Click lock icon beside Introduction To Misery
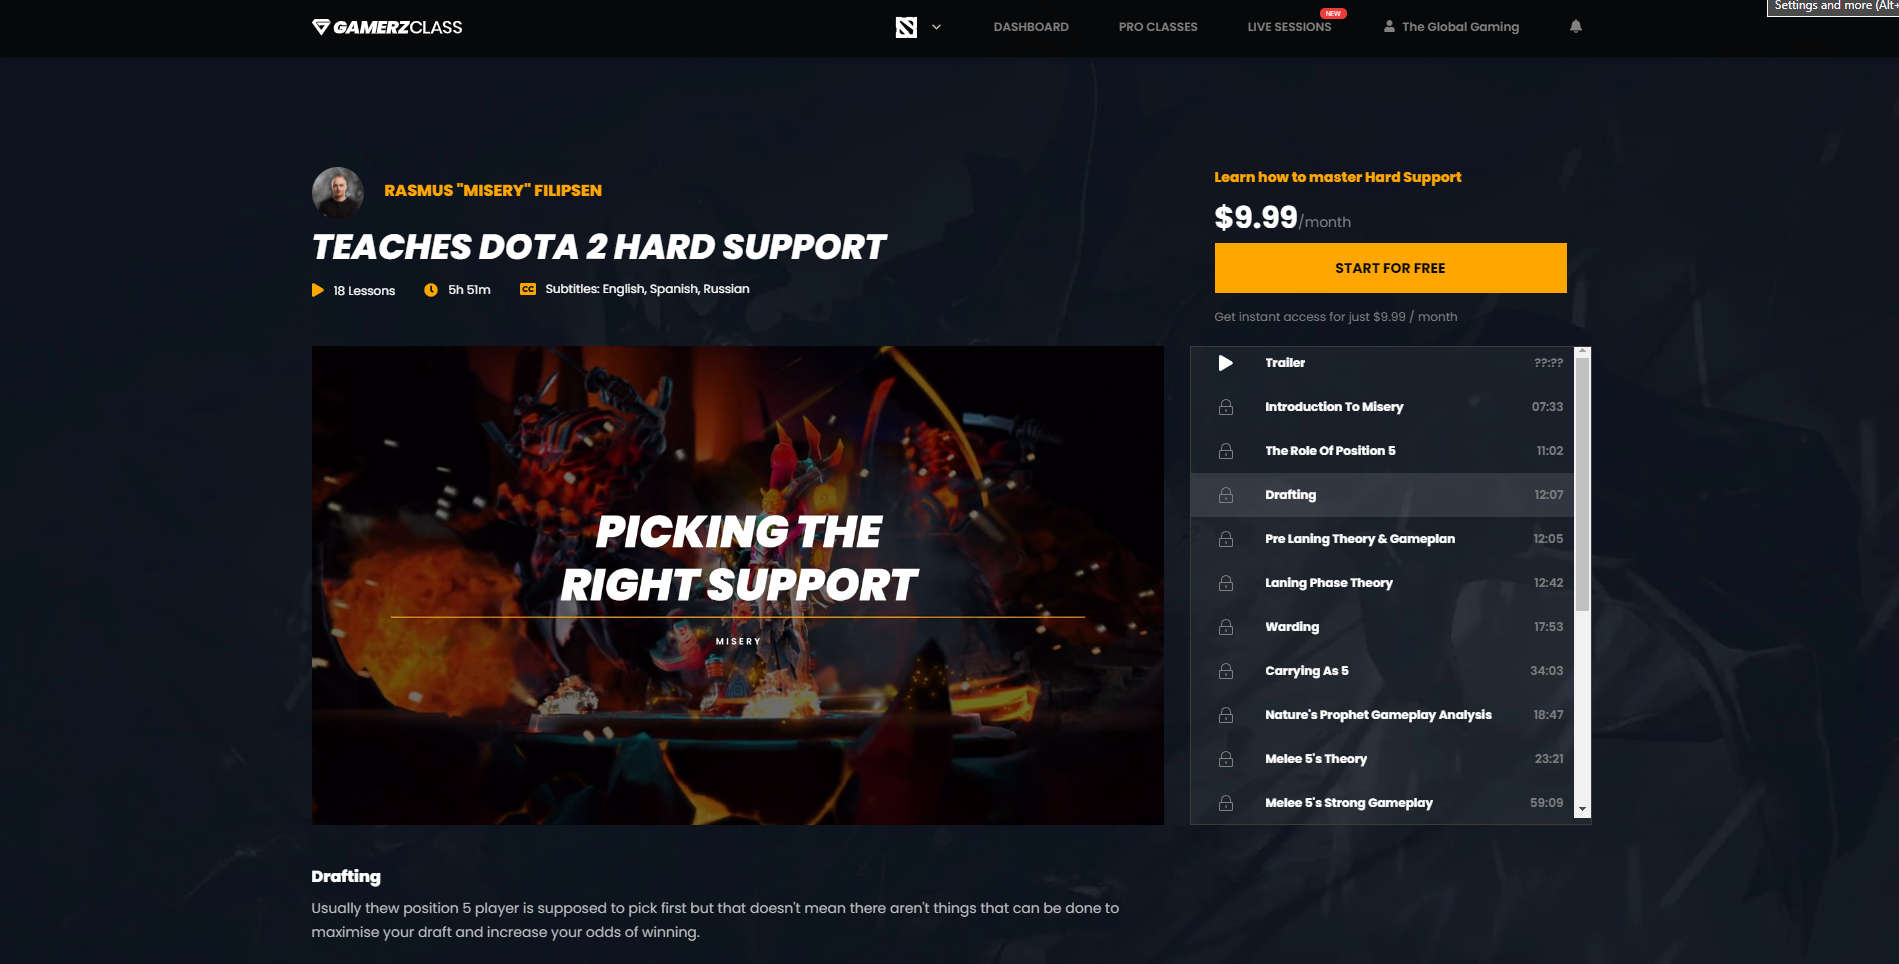 [1226, 407]
